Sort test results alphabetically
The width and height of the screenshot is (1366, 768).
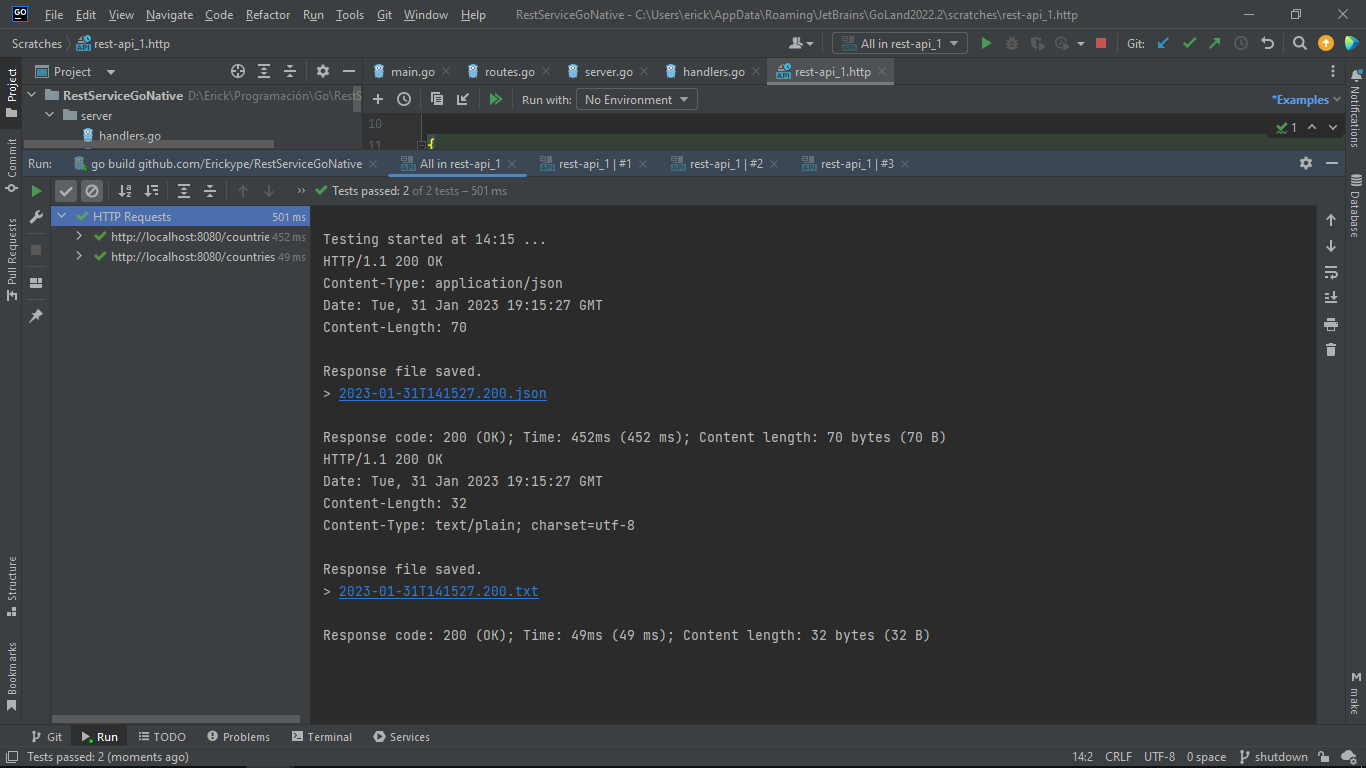[125, 190]
